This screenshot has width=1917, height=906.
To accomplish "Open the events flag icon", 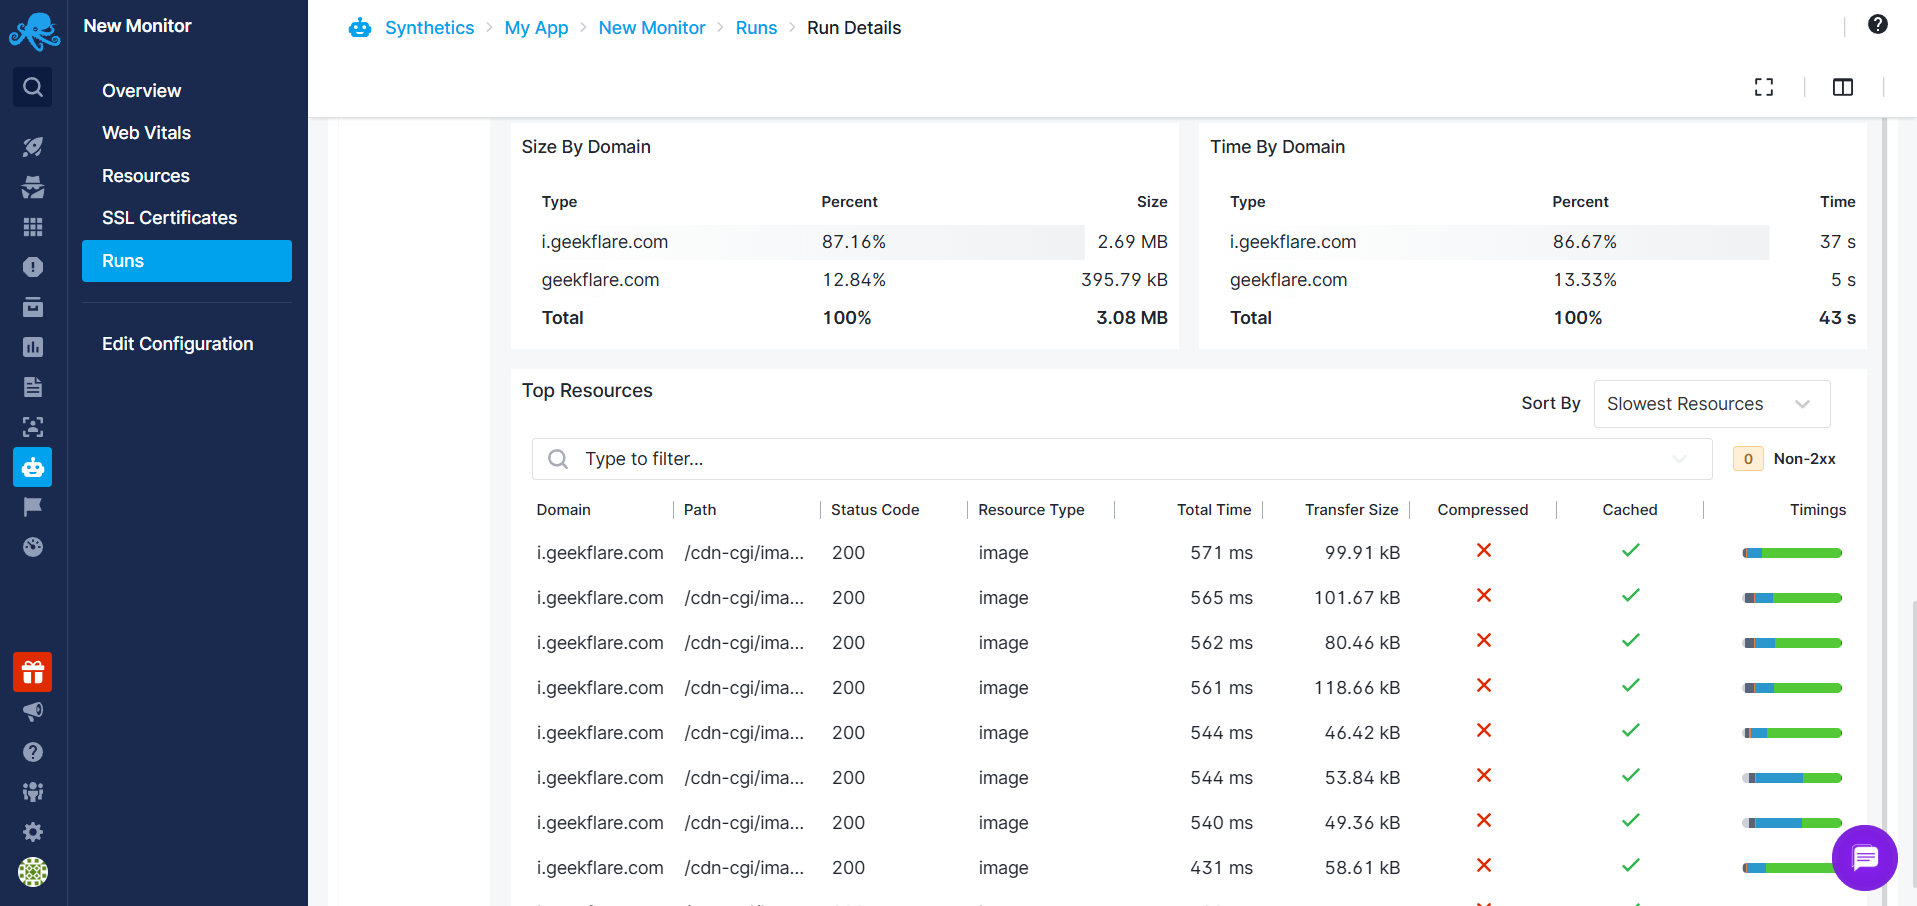I will pos(33,507).
